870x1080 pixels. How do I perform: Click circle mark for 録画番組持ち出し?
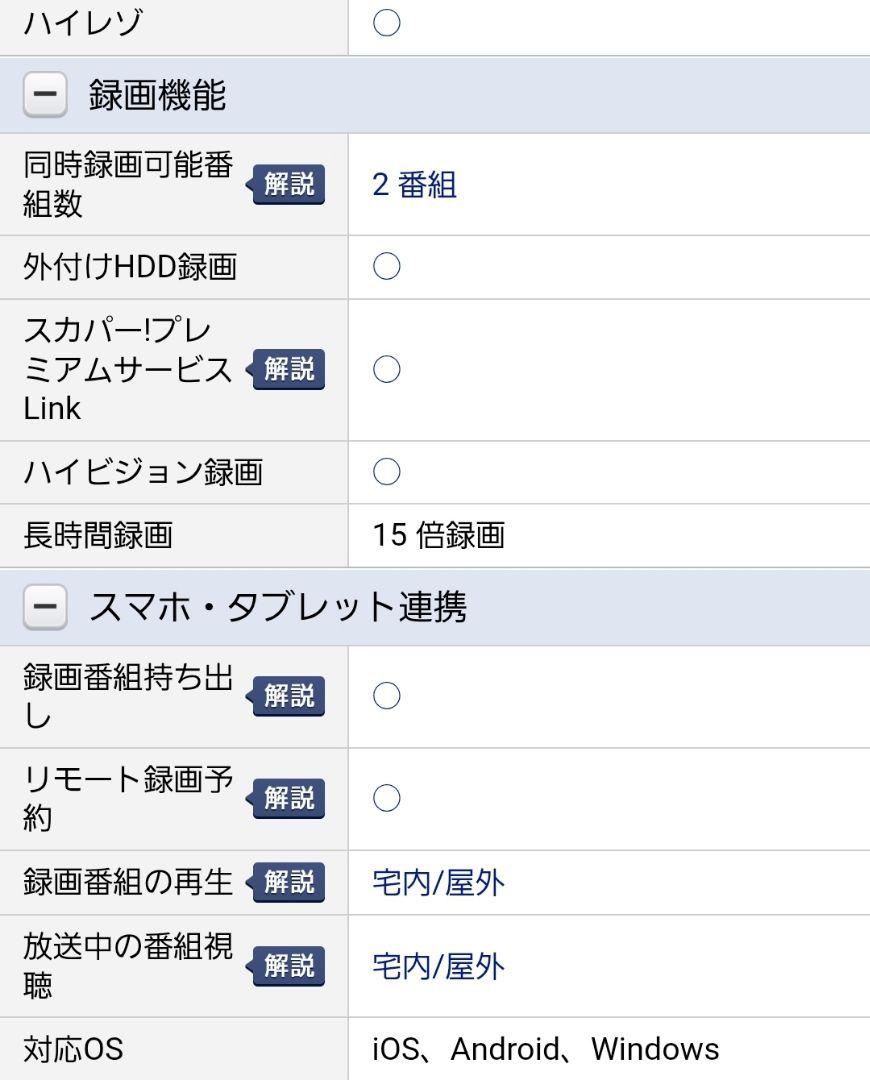pos(386,696)
